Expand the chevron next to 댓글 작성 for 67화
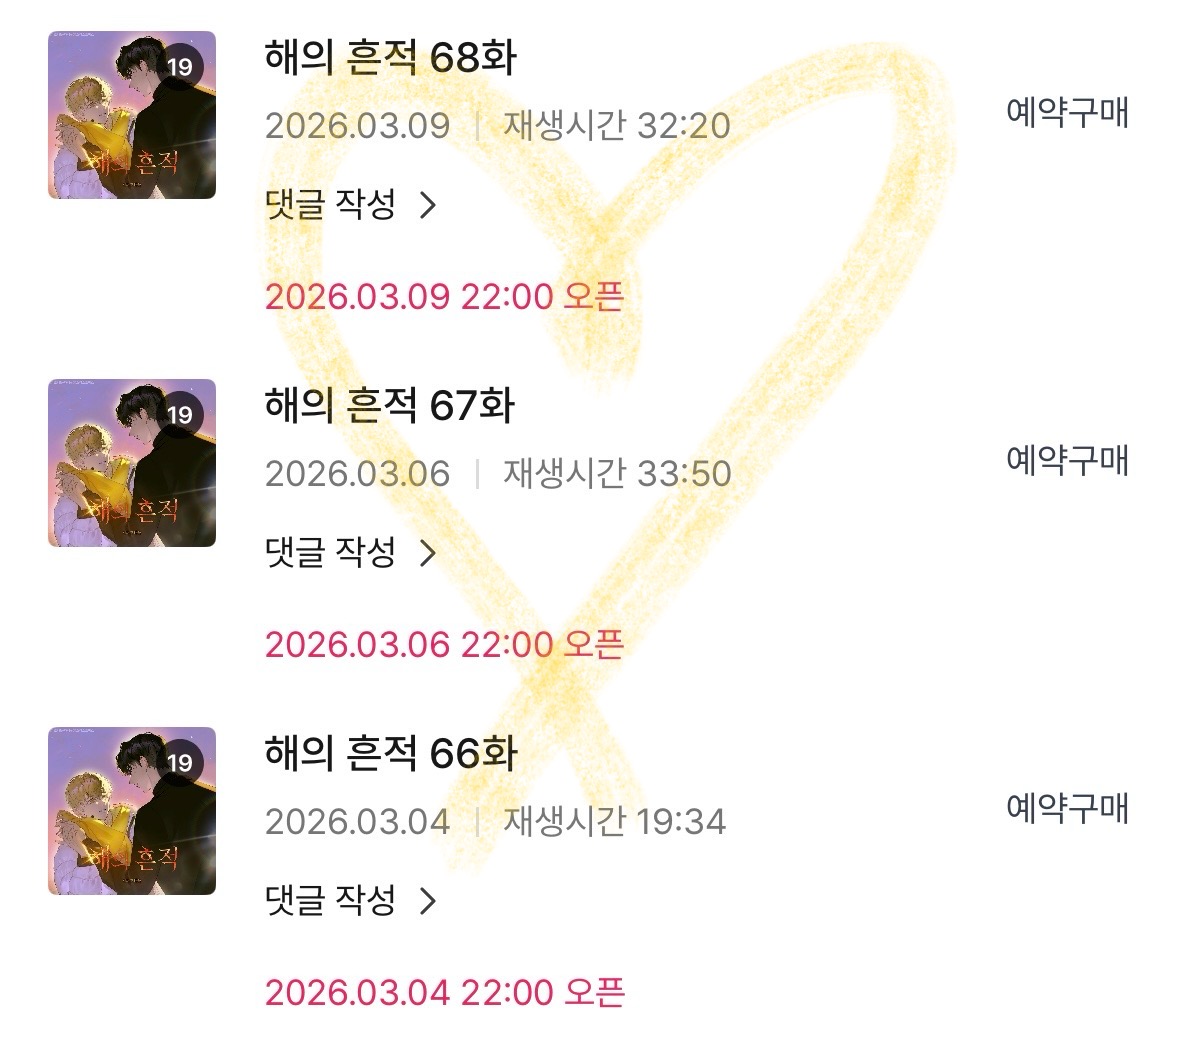 427,553
